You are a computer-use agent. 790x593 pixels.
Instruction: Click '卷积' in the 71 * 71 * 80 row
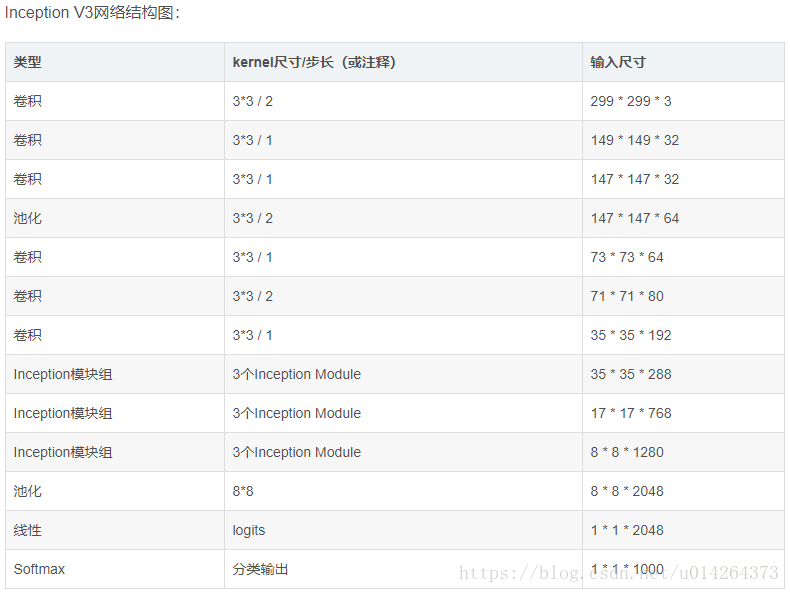(27, 296)
